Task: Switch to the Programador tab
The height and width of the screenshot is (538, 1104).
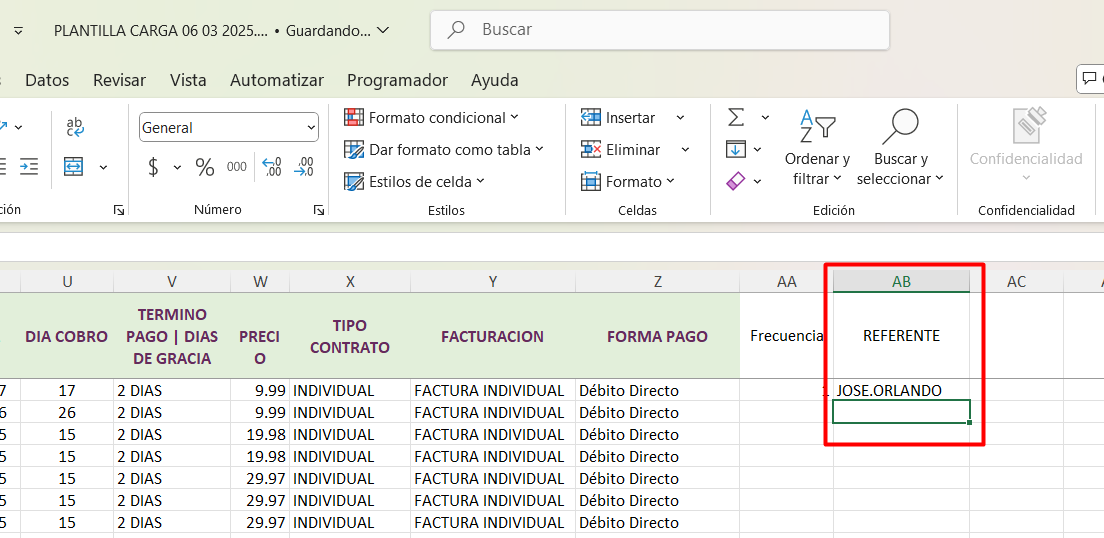Action: (x=397, y=80)
